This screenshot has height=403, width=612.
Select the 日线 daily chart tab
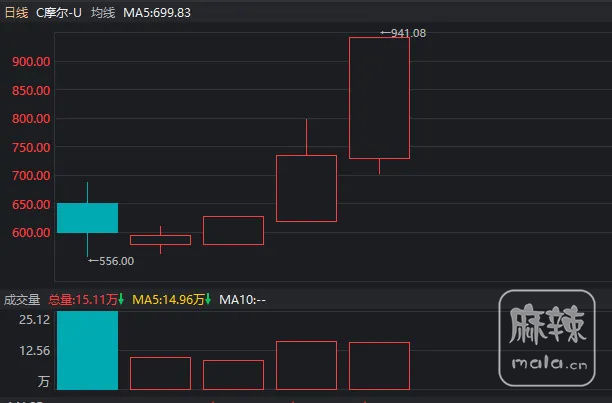click(x=16, y=13)
